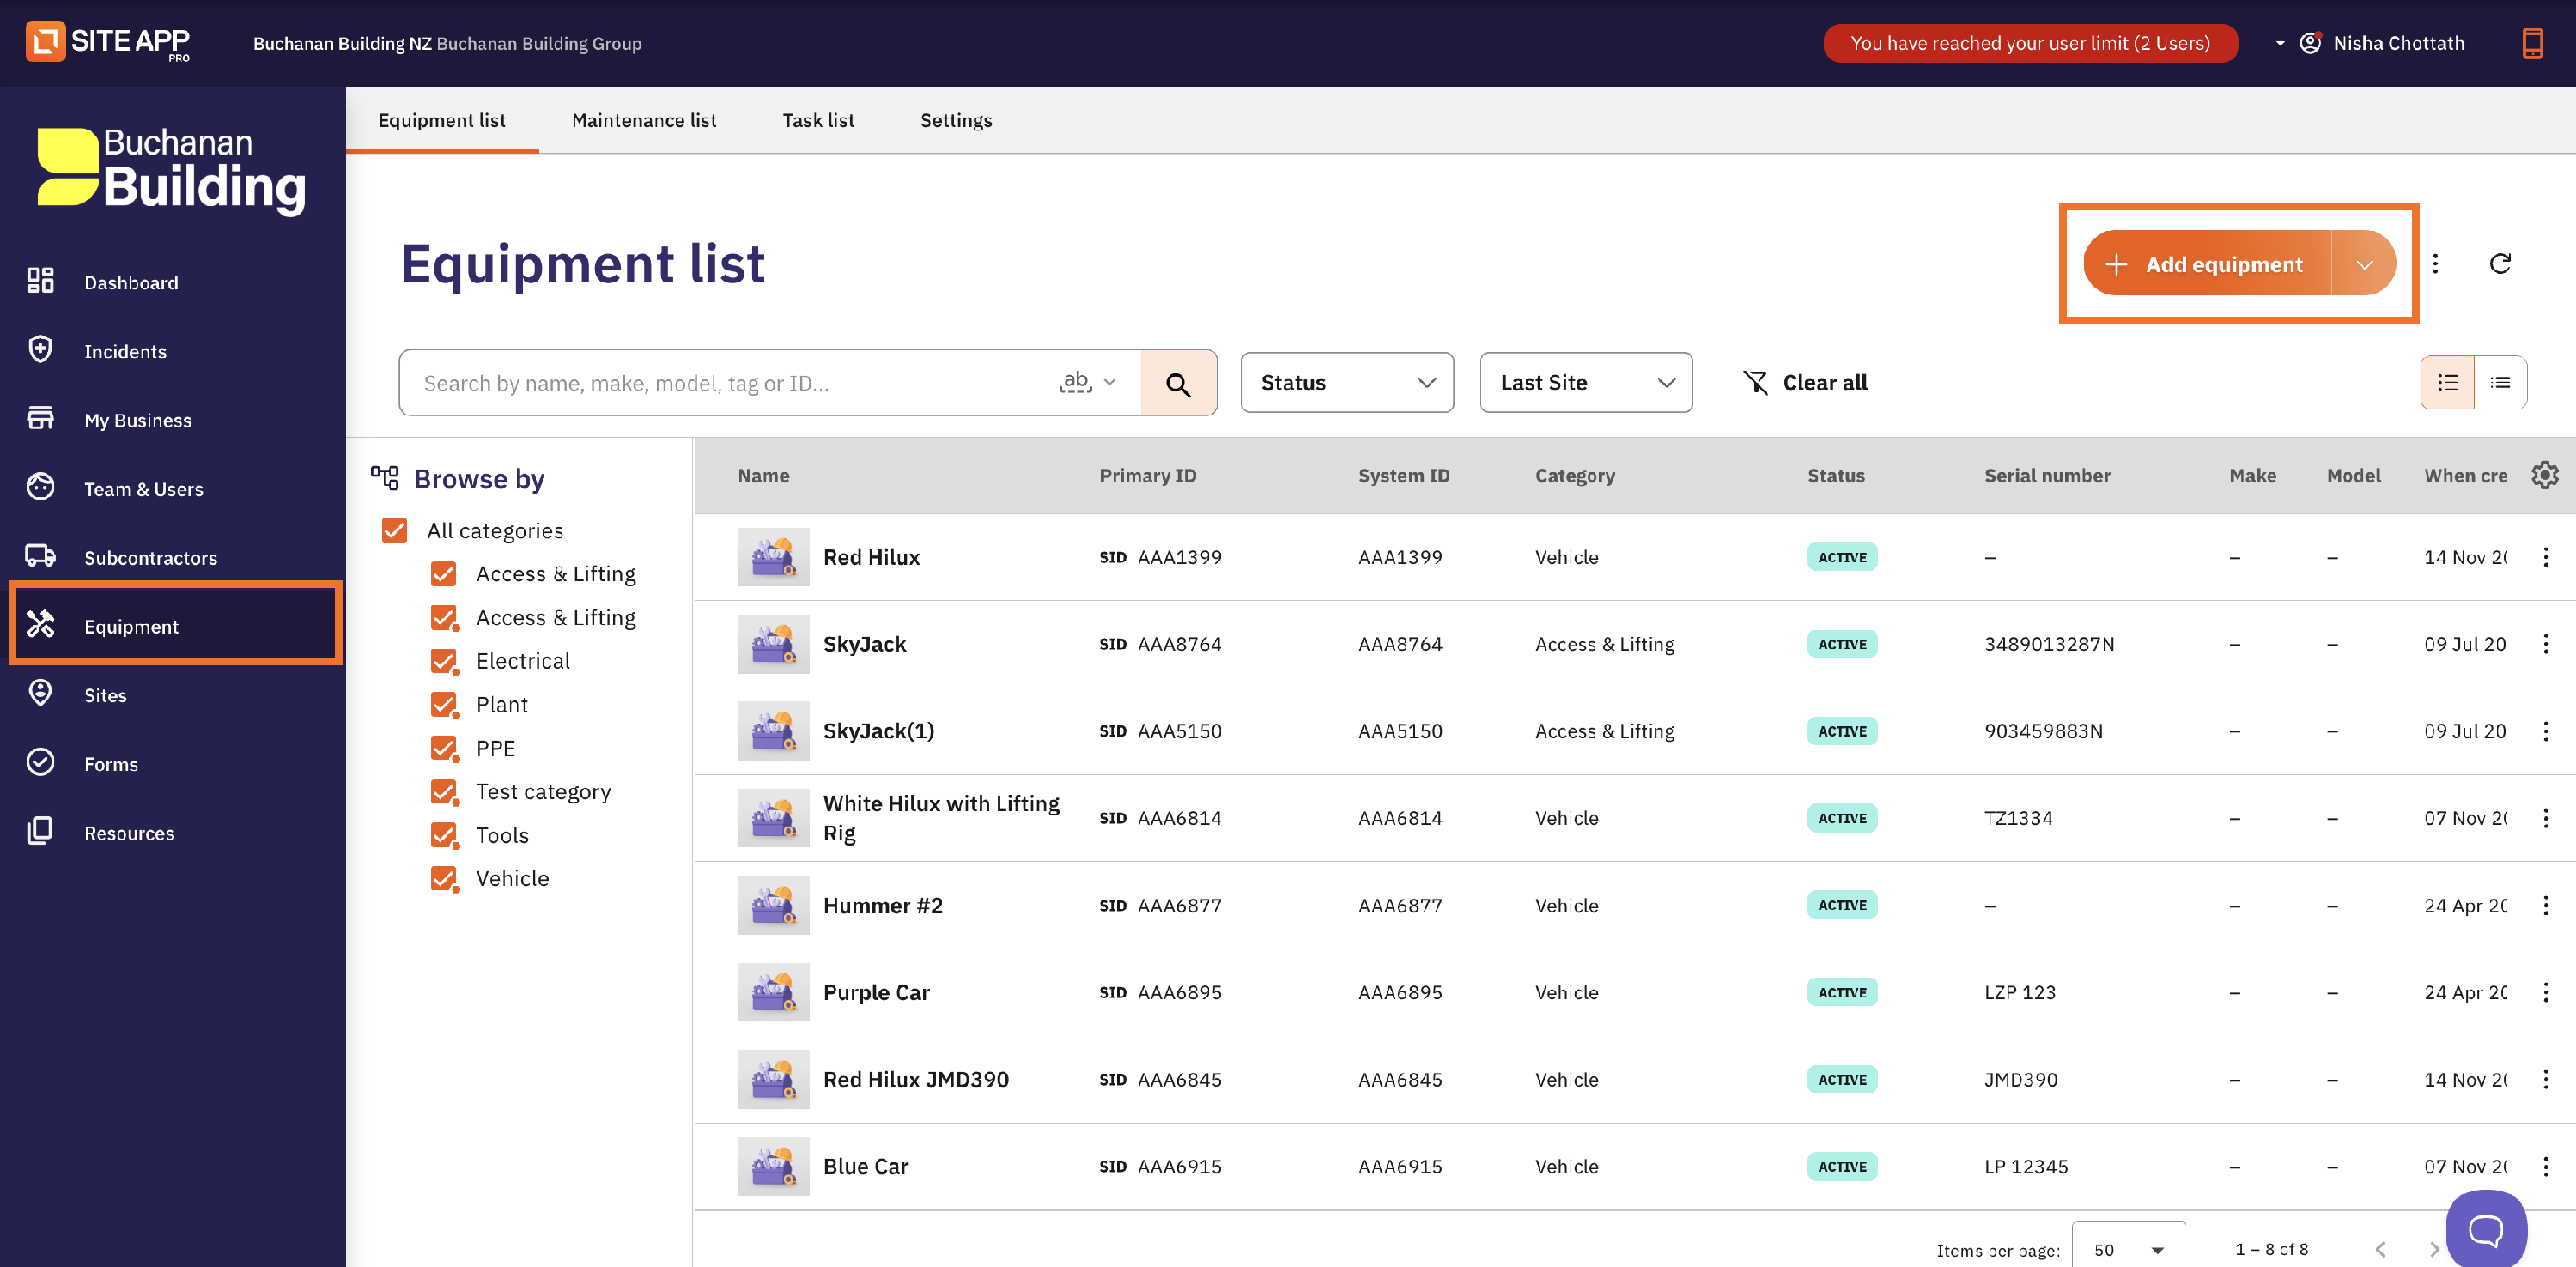
Task: Open White Hilux with Lifting Rig
Action: point(941,818)
